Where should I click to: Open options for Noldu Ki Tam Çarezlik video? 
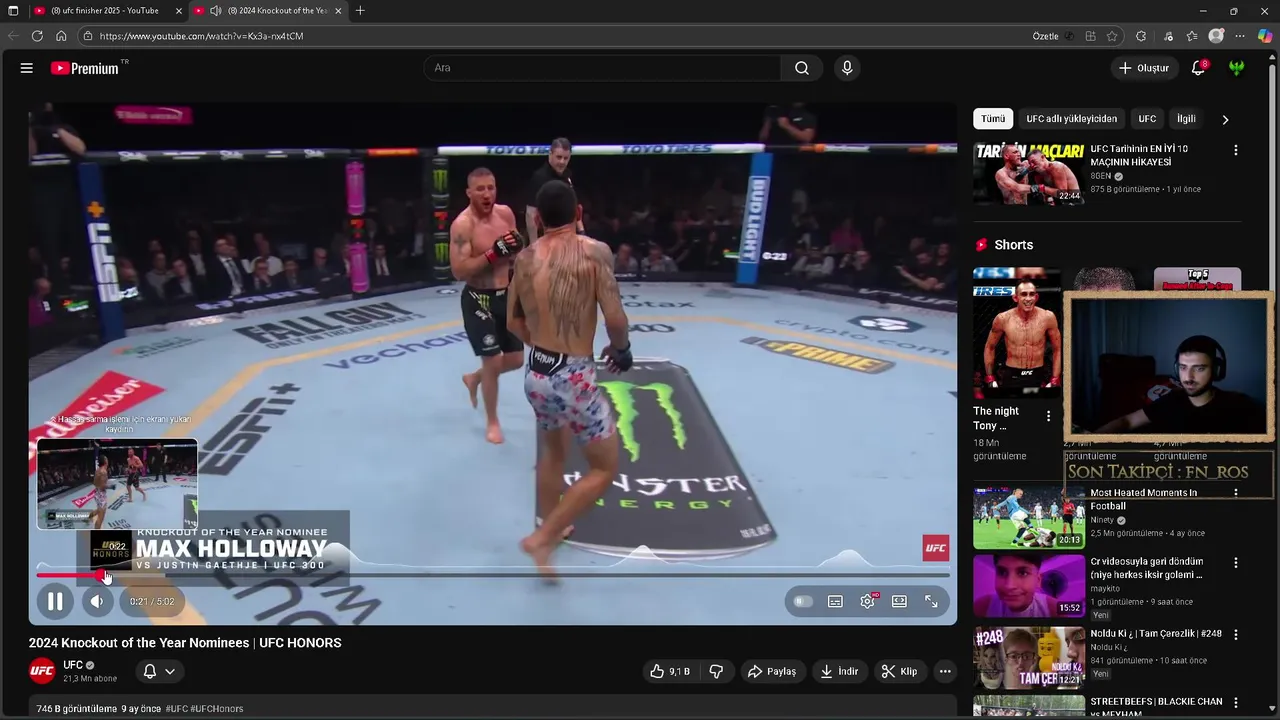point(1235,635)
